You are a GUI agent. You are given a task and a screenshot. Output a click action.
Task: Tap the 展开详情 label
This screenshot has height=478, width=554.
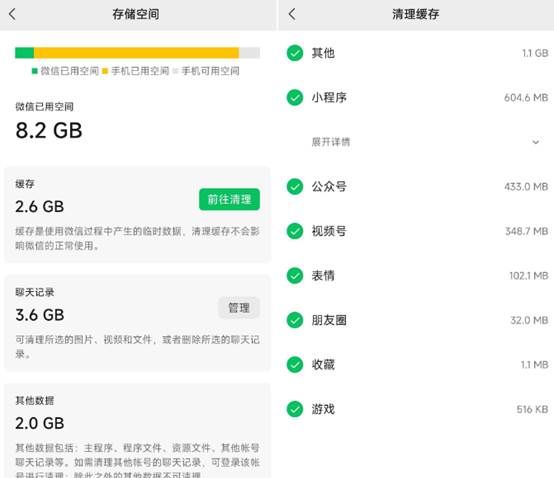pyautogui.click(x=331, y=142)
